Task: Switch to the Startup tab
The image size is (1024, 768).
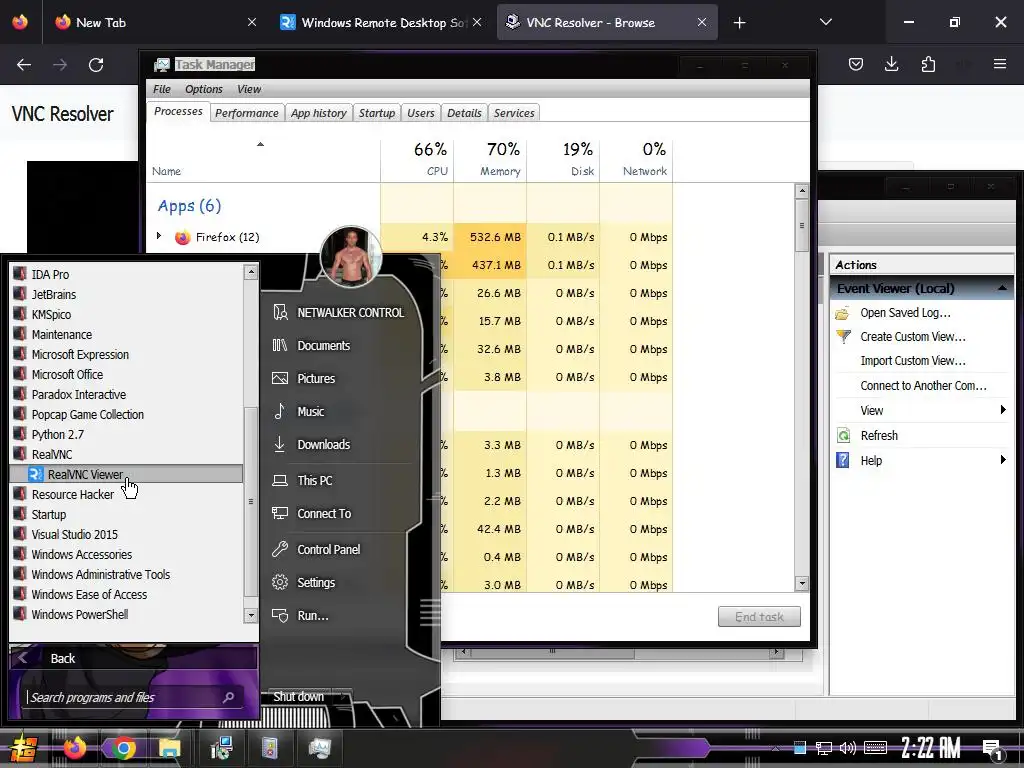Action: [x=377, y=113]
